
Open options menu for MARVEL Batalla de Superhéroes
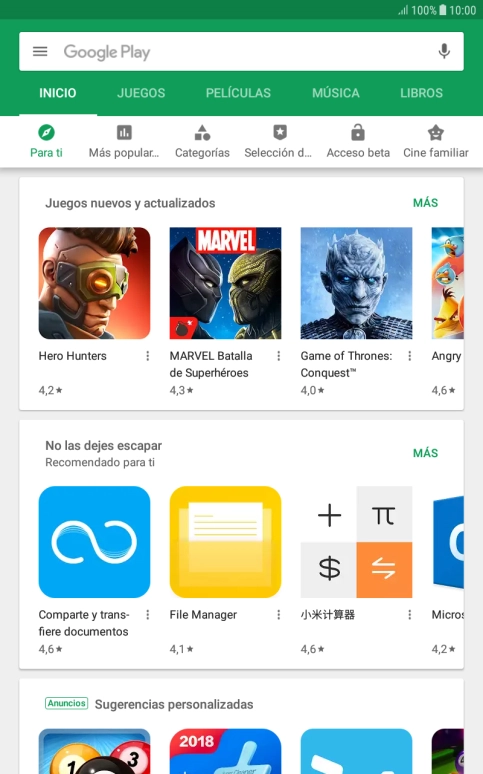tap(279, 356)
